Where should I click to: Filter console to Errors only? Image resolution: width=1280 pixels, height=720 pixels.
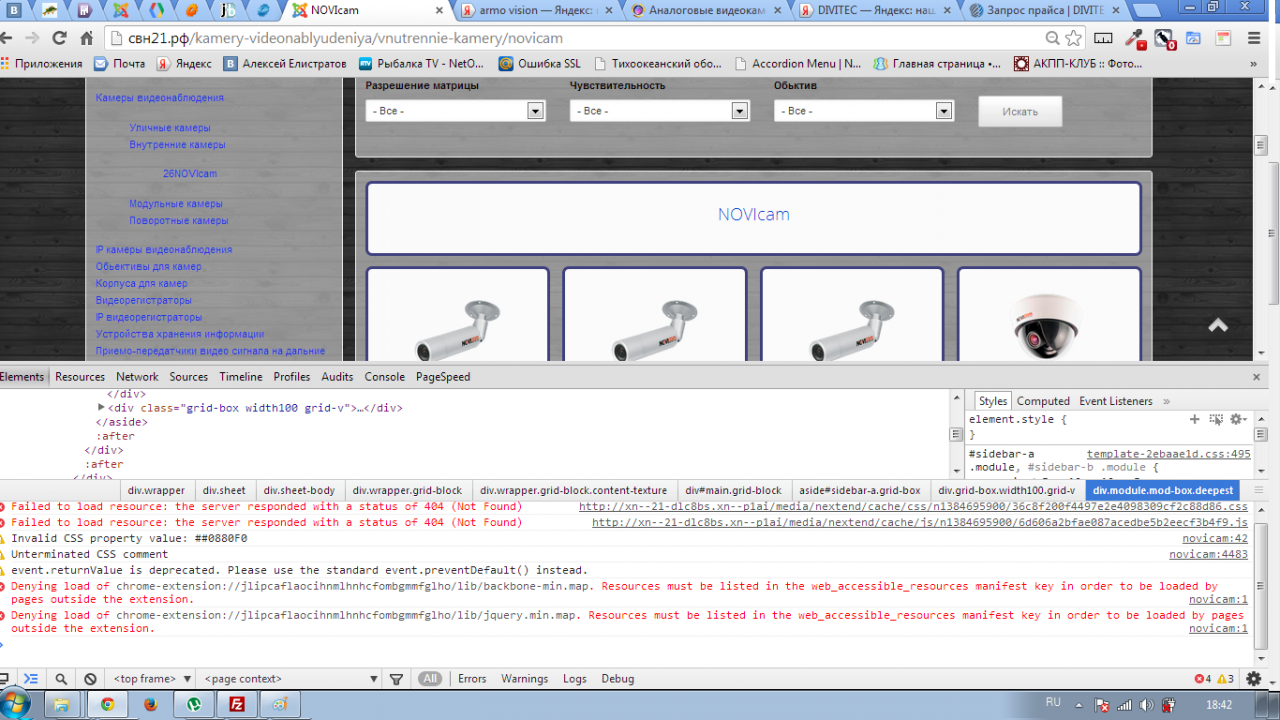point(472,679)
